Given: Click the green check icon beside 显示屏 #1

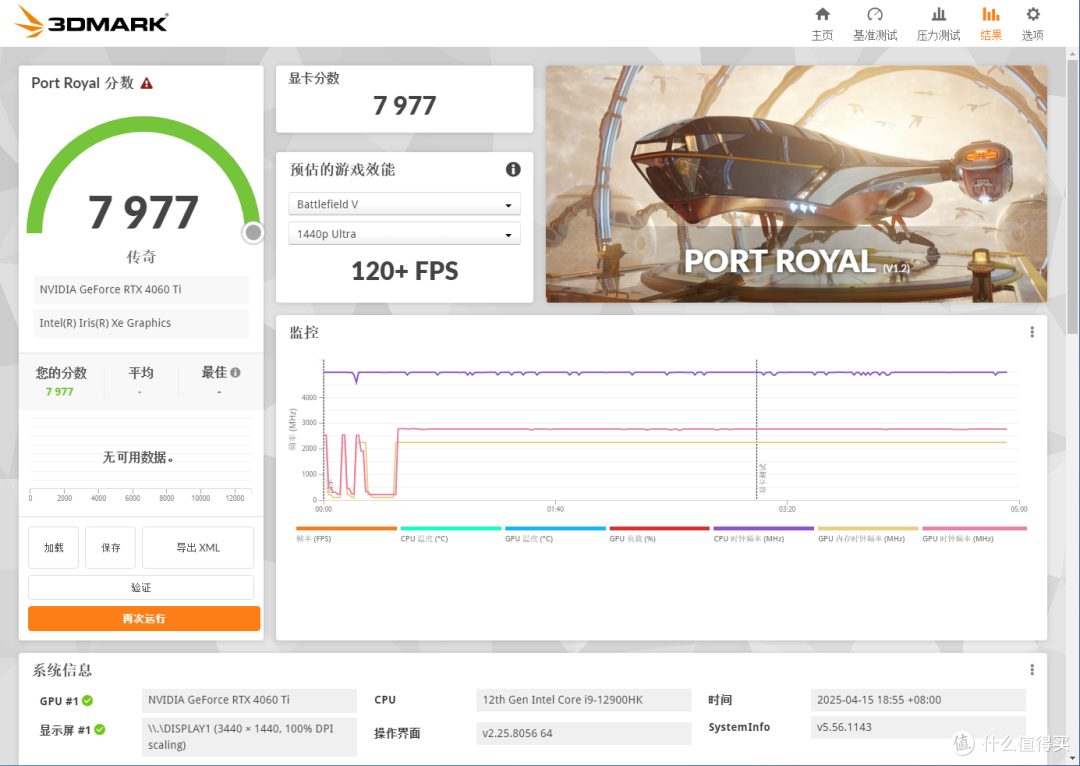Looking at the screenshot, I should click(100, 729).
